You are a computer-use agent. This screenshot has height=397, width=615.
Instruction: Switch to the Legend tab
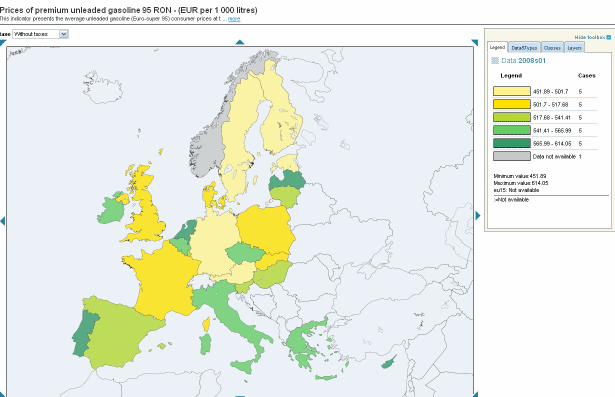tap(497, 47)
